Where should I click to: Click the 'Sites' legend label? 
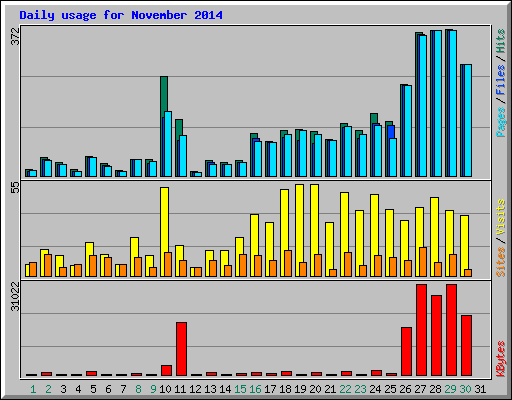tap(501, 262)
